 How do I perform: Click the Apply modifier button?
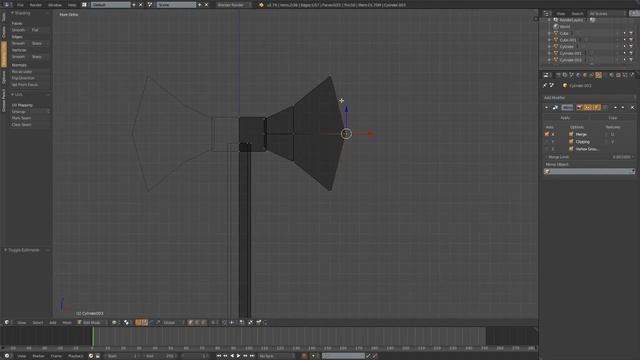(x=565, y=118)
